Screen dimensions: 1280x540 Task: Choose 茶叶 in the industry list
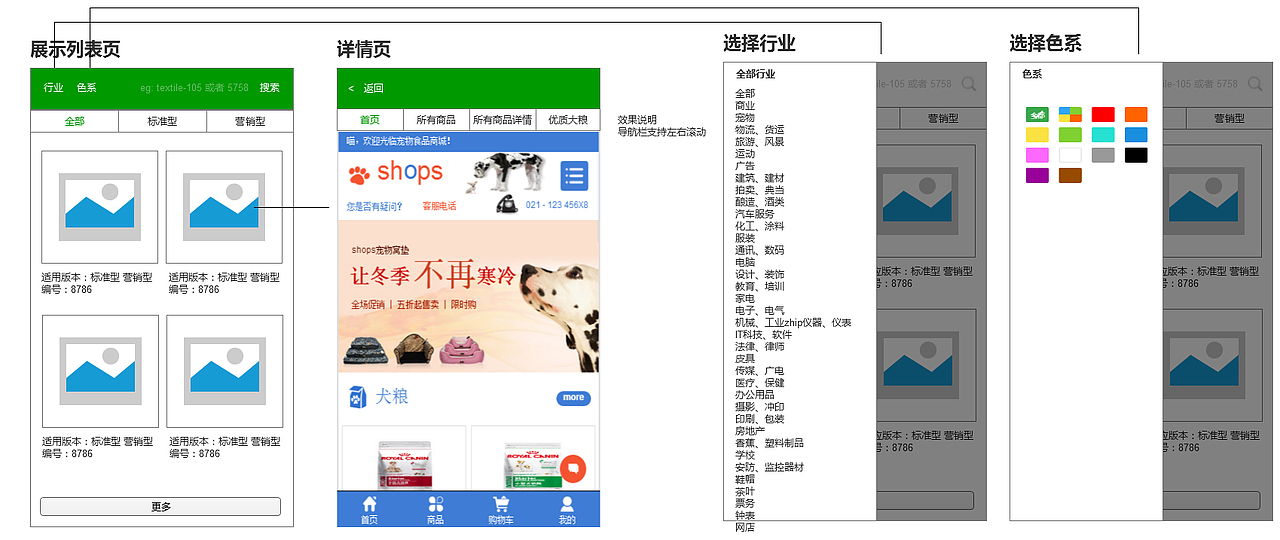point(745,491)
